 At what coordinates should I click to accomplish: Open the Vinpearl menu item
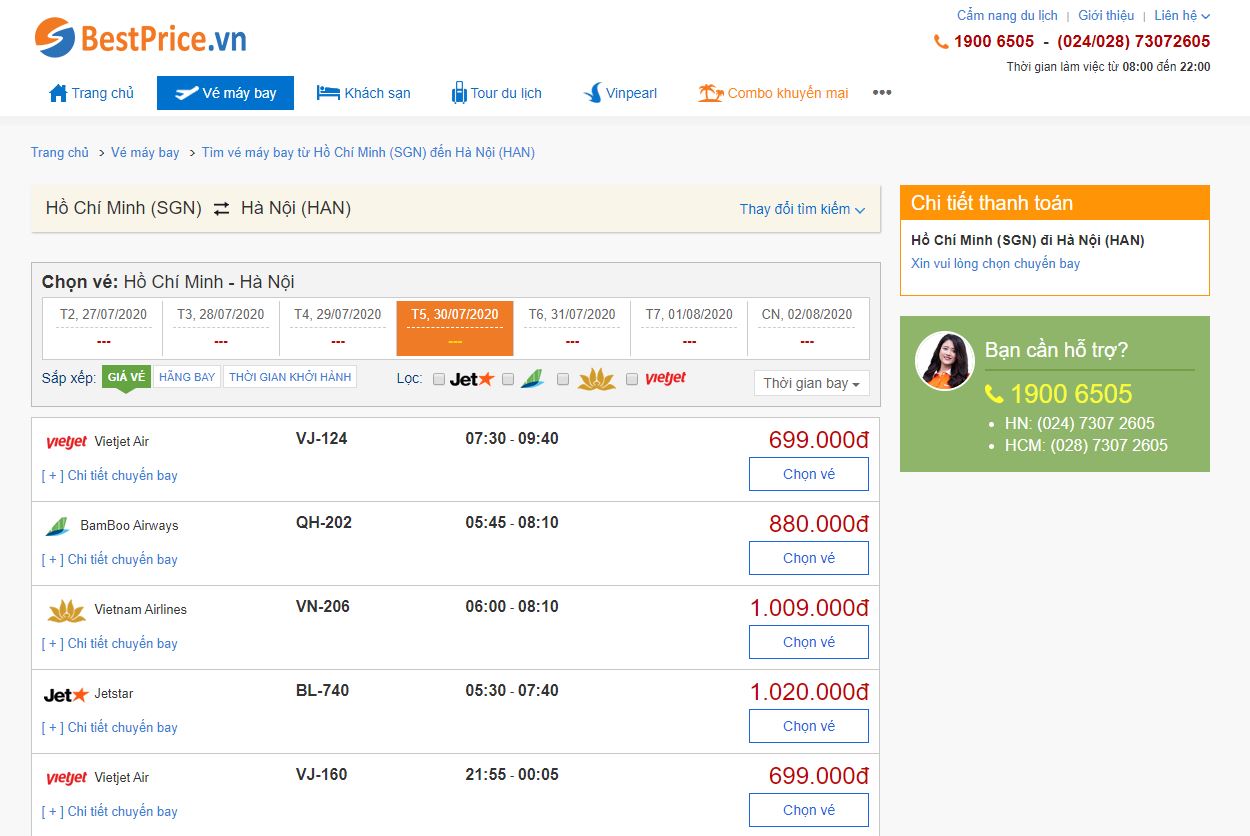[620, 93]
